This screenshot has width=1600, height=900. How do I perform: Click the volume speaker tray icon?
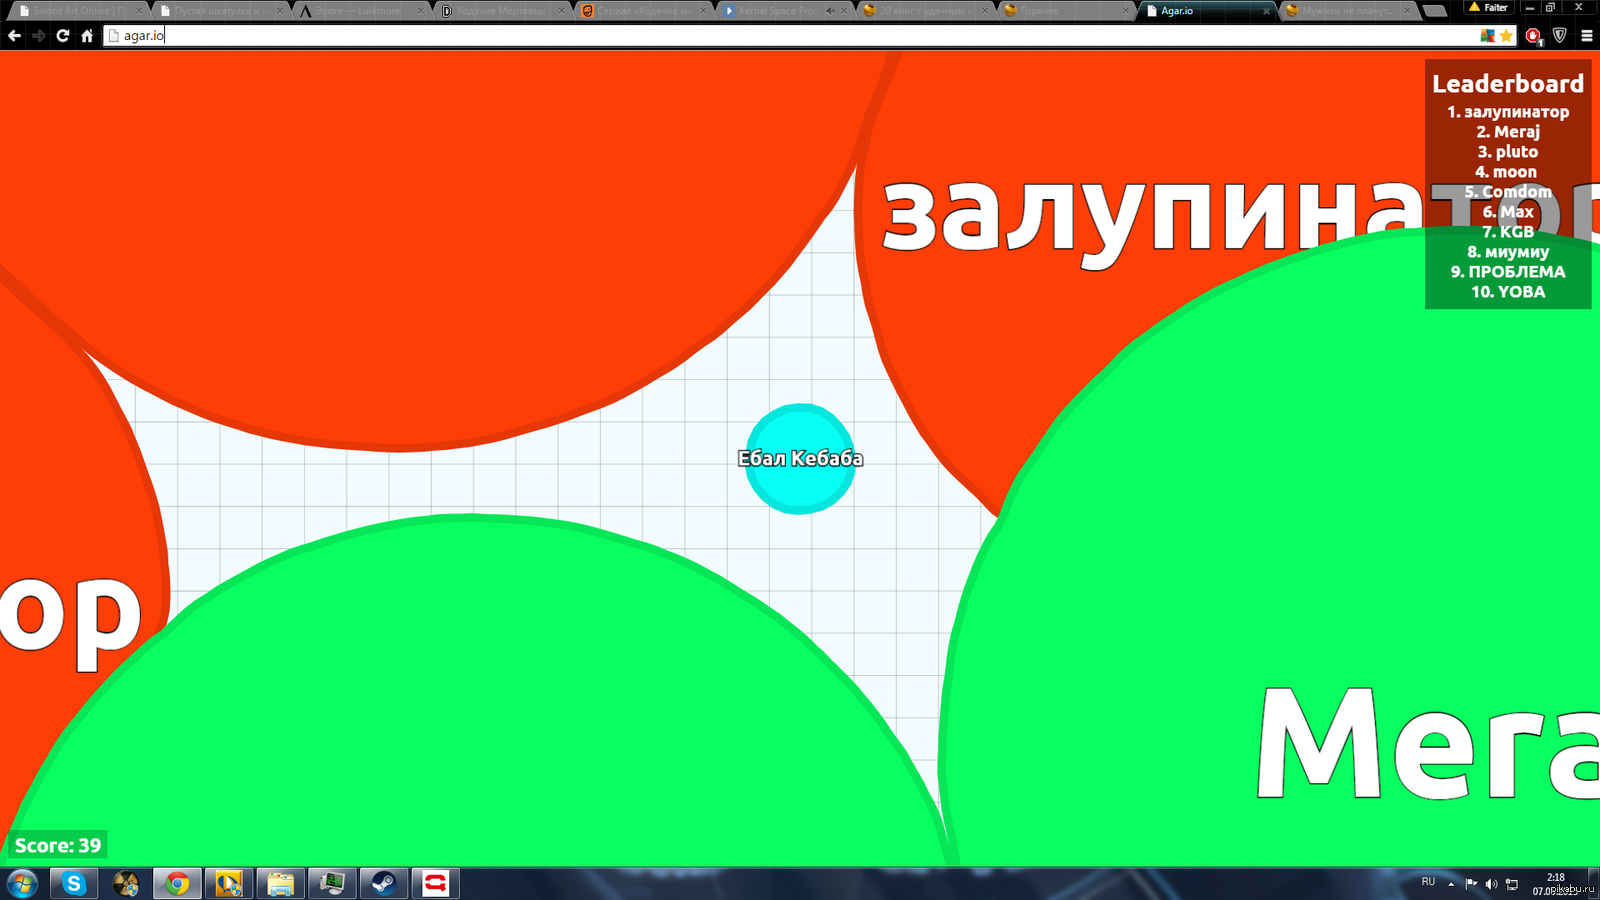(x=1491, y=884)
